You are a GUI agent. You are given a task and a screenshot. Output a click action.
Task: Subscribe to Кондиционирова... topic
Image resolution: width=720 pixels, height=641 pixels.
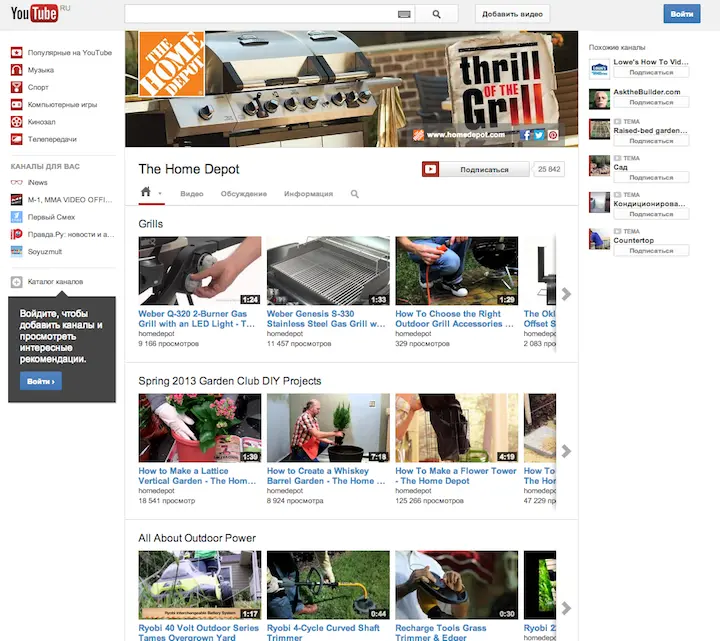[651, 214]
